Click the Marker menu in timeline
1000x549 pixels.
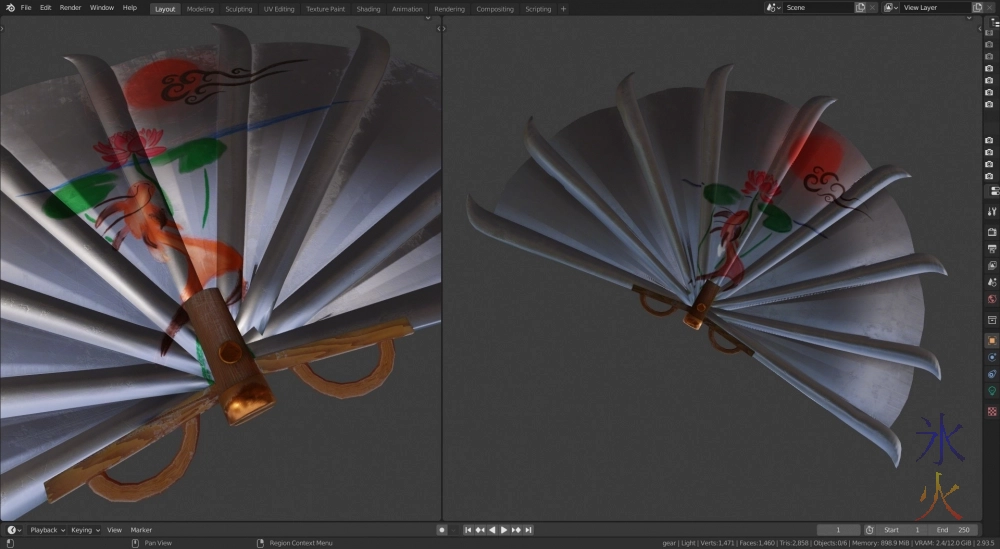(141, 530)
